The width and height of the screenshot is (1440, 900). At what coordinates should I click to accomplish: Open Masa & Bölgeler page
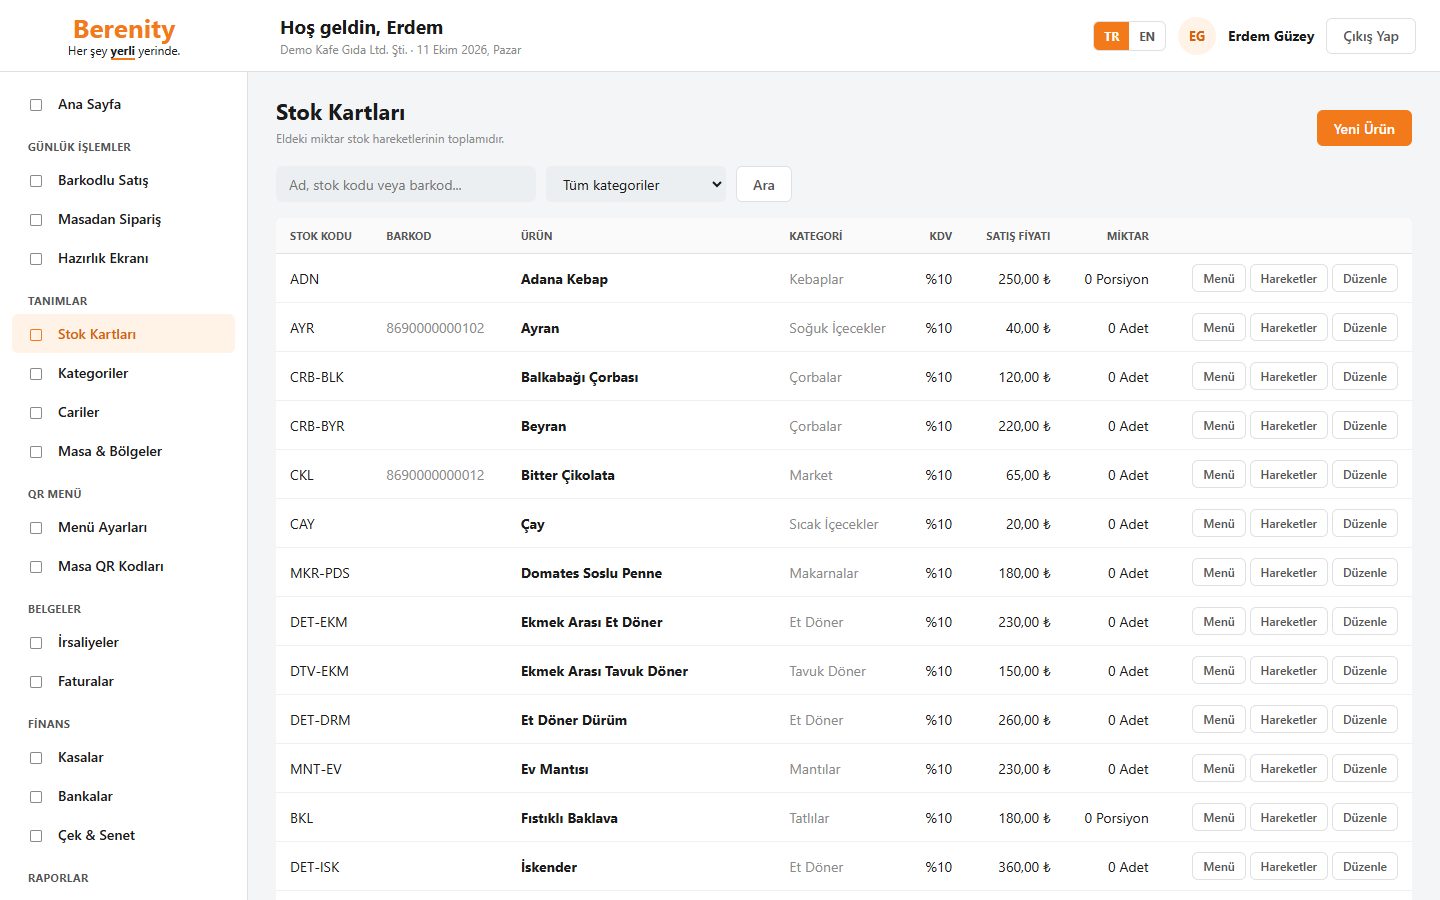pos(124,451)
